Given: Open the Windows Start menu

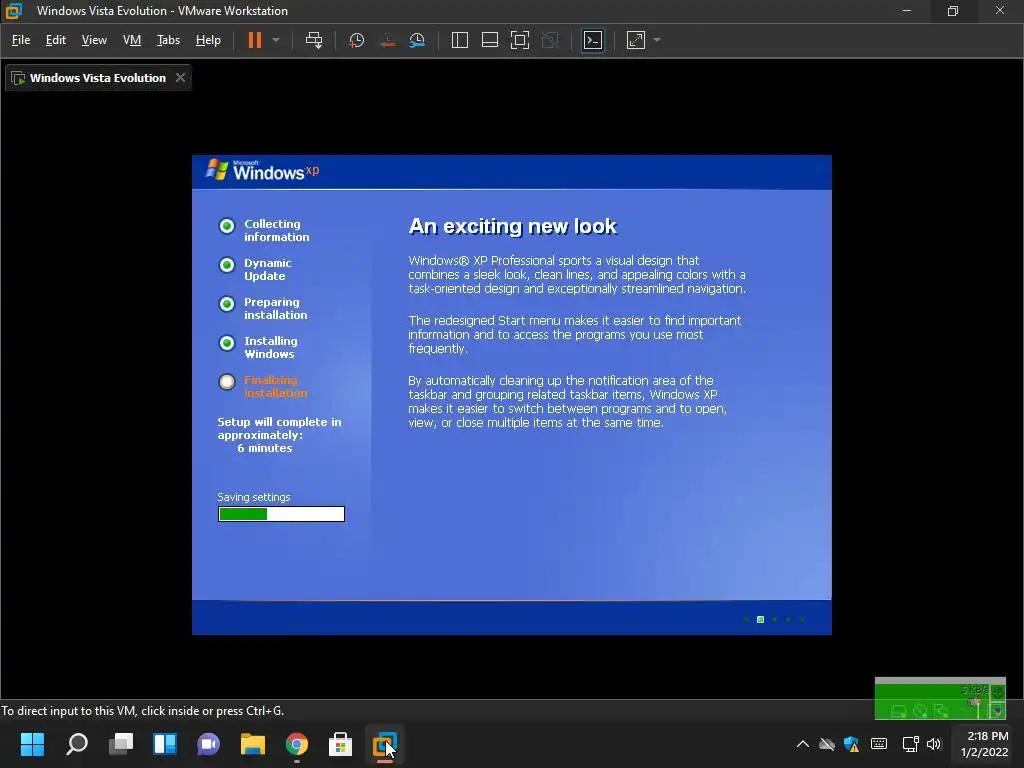Looking at the screenshot, I should [33, 744].
